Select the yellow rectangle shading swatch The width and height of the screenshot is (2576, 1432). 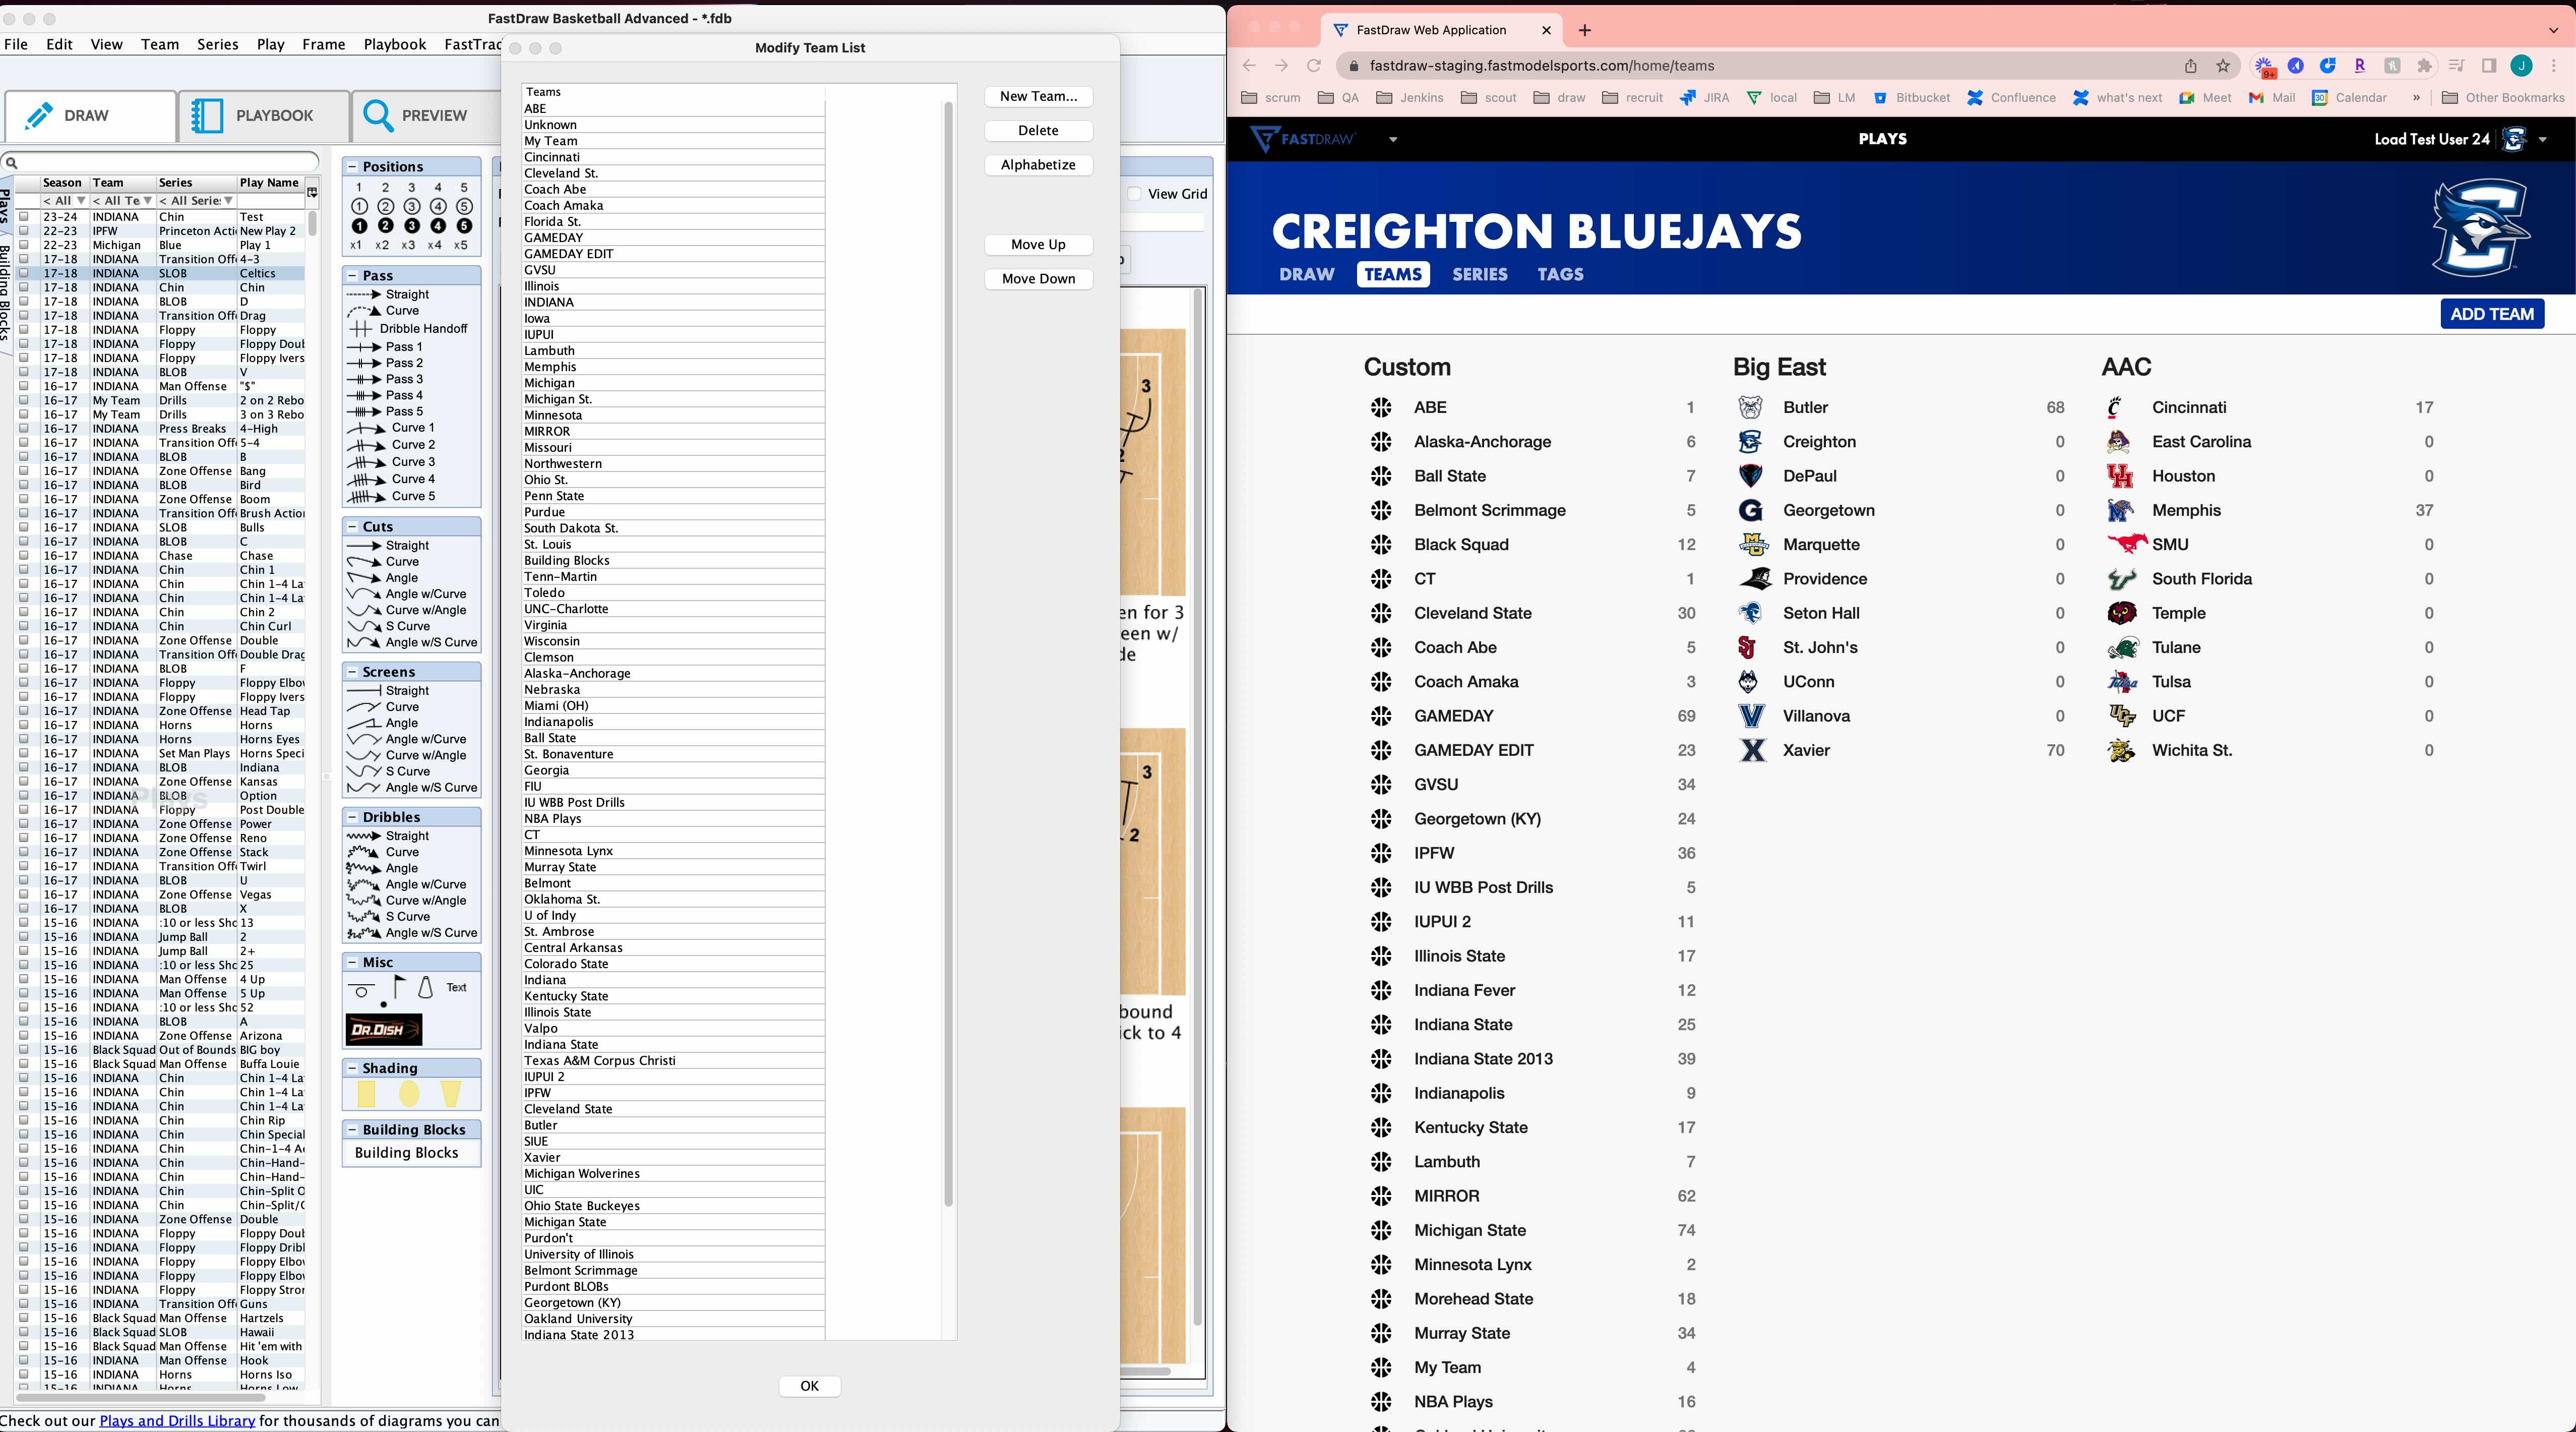pyautogui.click(x=366, y=1094)
